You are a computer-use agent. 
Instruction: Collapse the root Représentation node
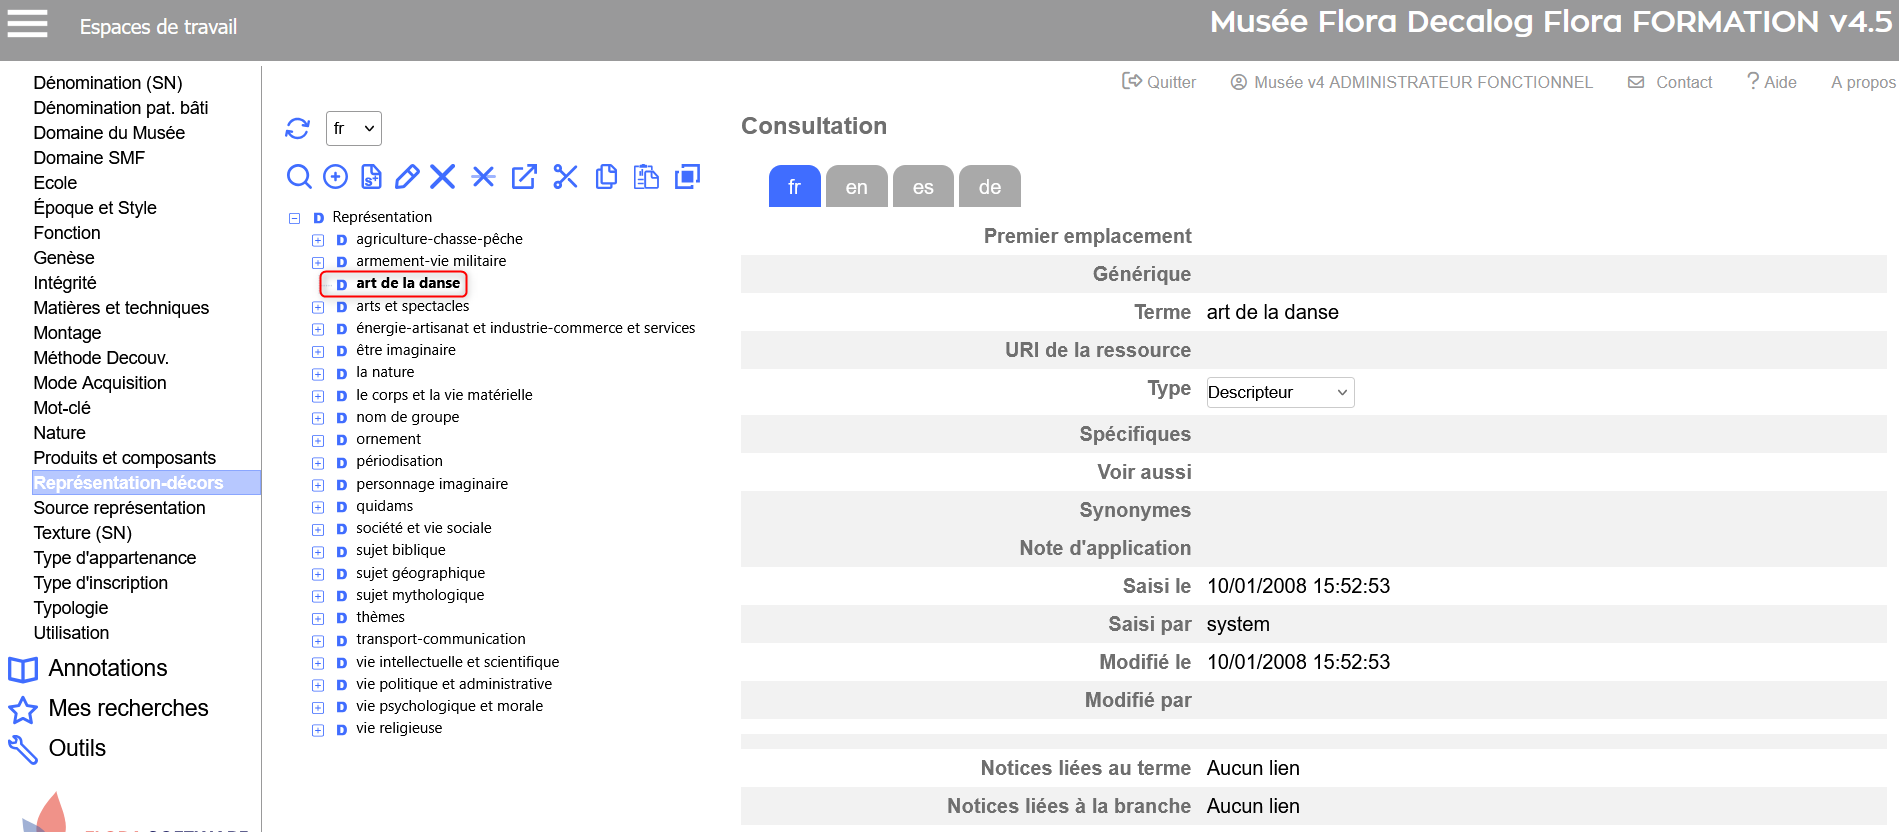point(294,218)
